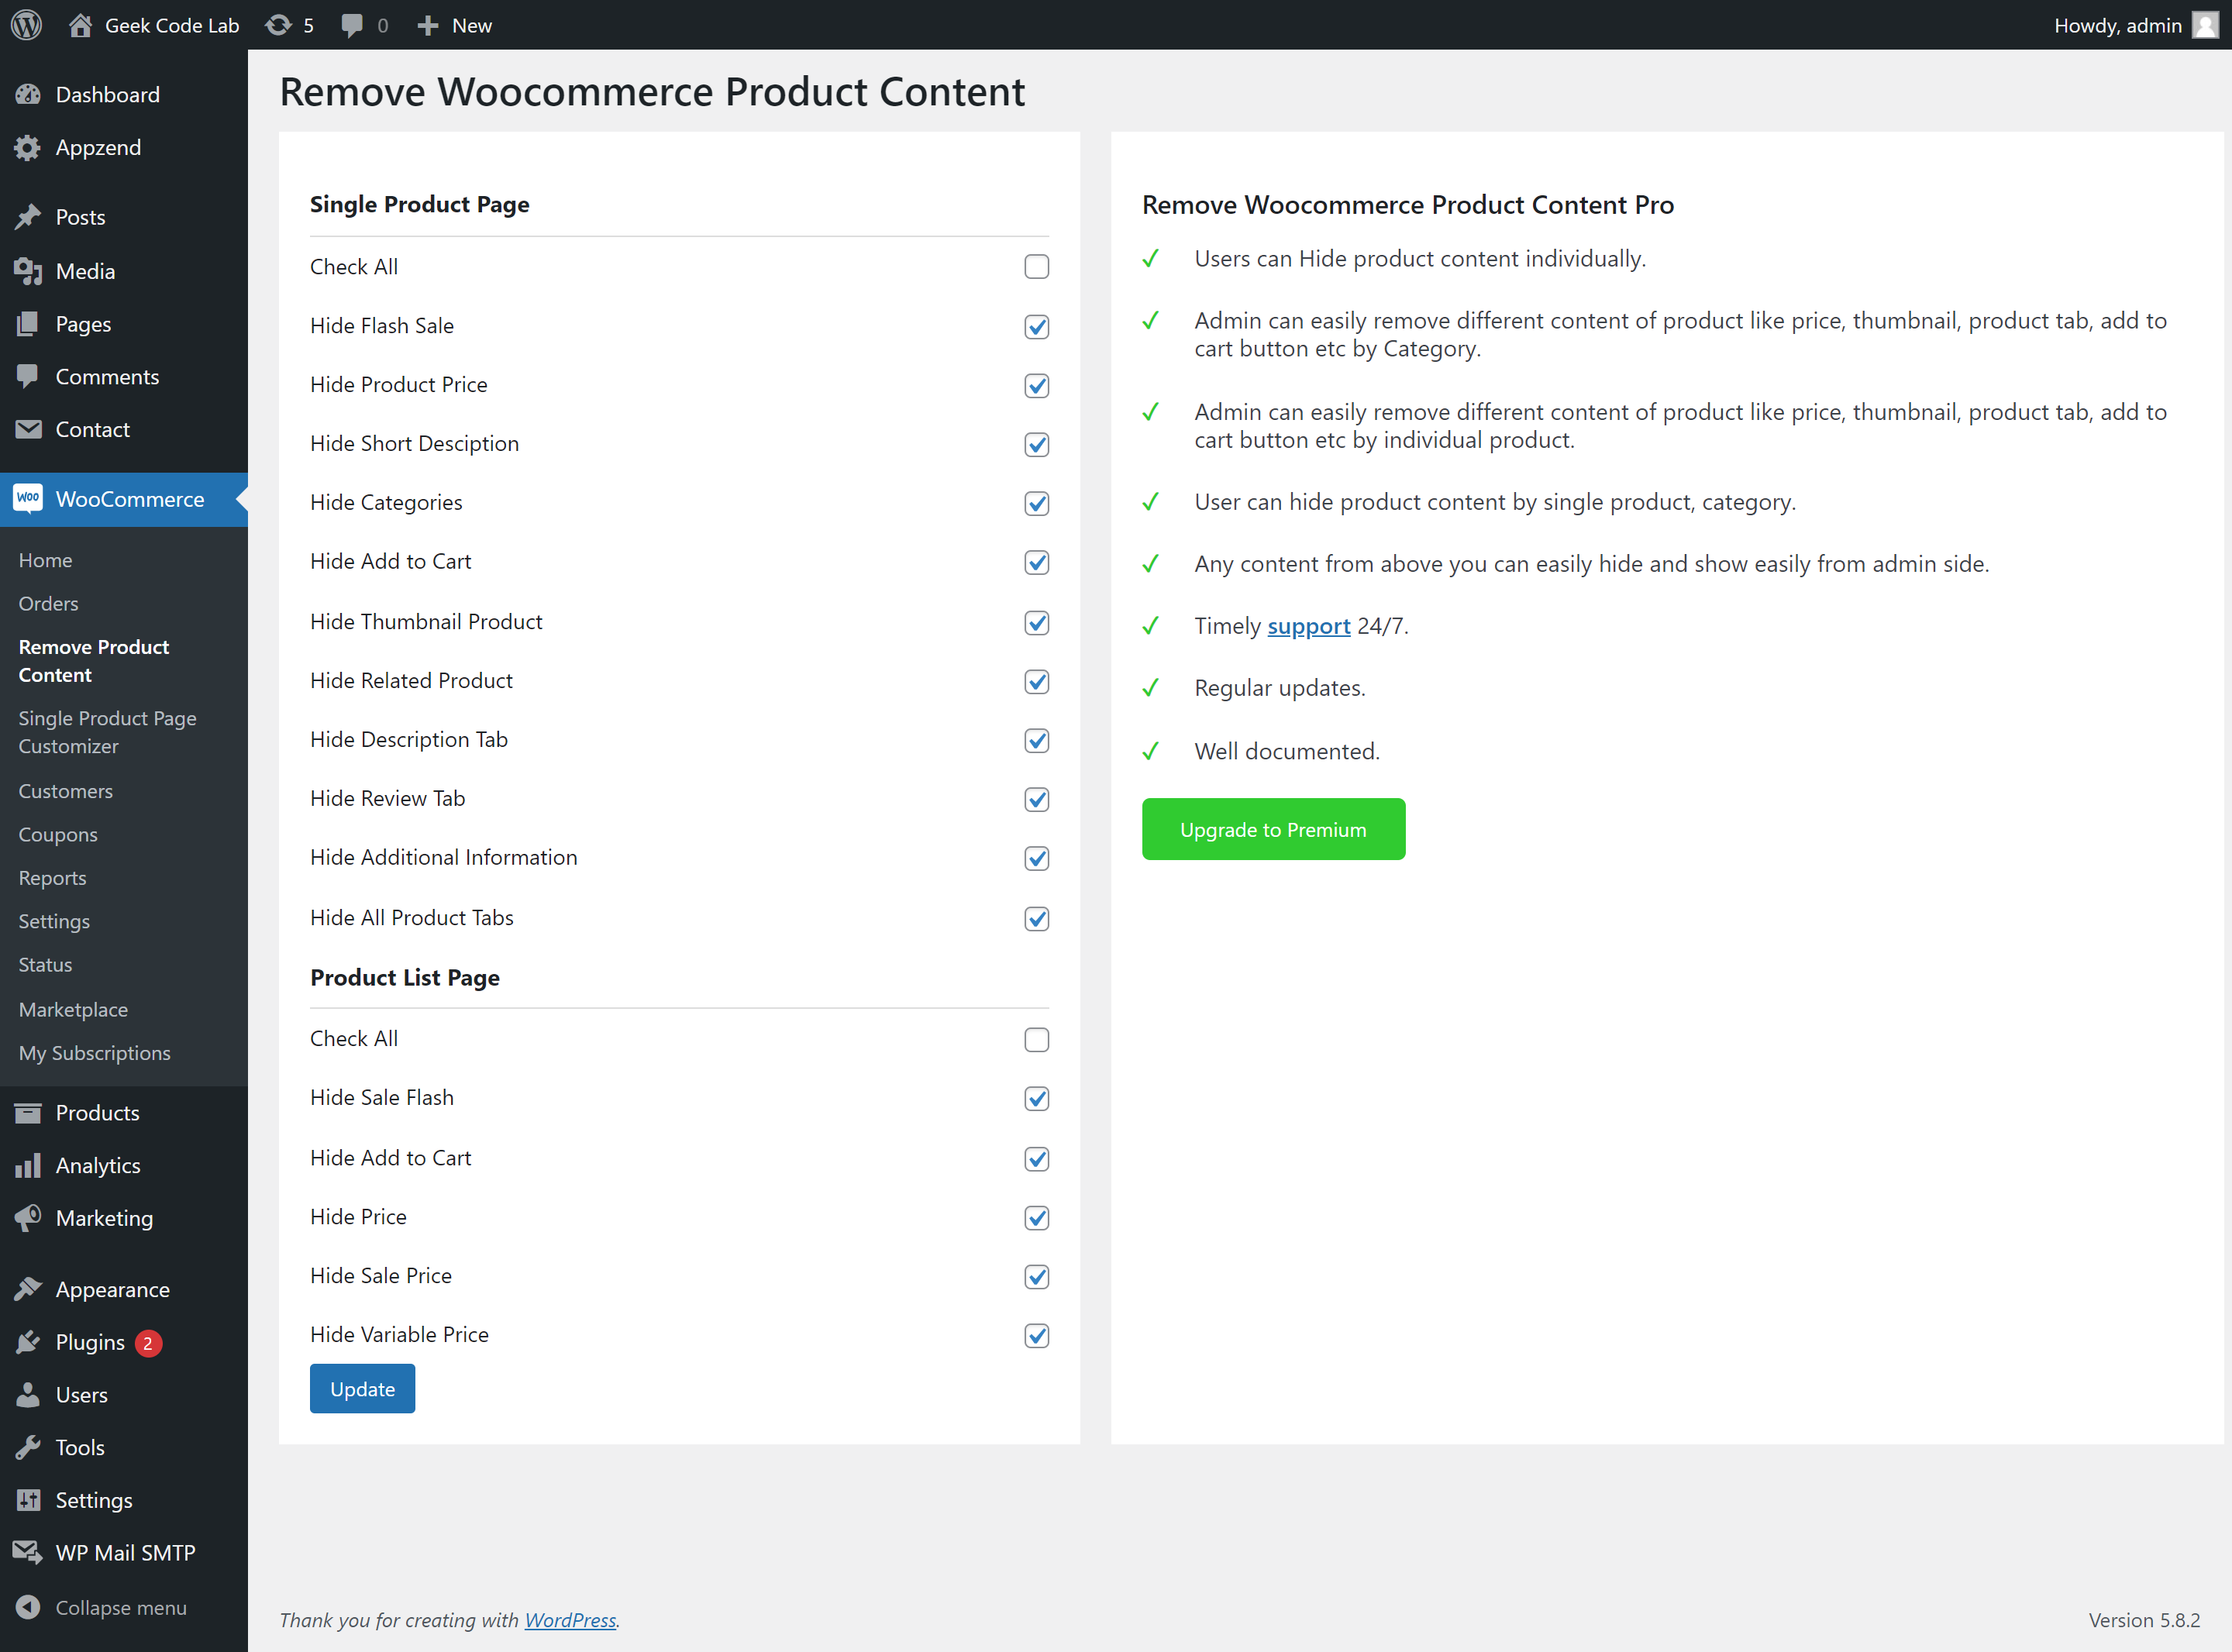Click the Update button
The image size is (2232, 1652).
tap(362, 1388)
